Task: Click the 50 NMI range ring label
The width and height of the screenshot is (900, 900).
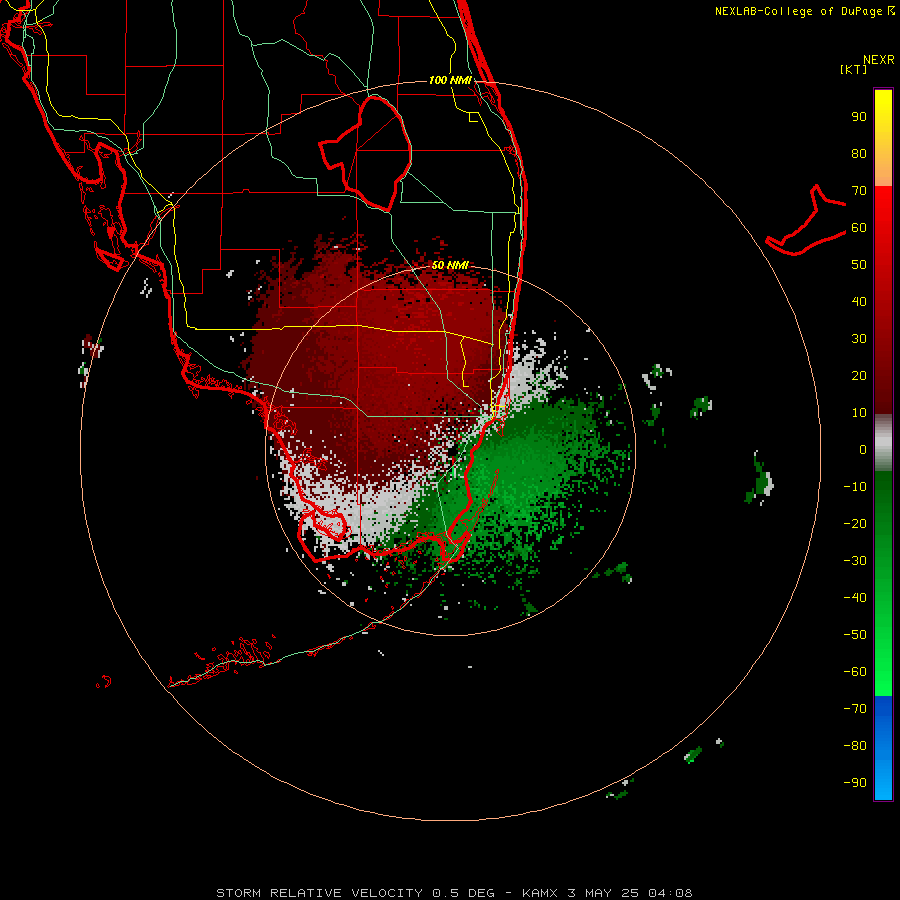Action: 450,265
